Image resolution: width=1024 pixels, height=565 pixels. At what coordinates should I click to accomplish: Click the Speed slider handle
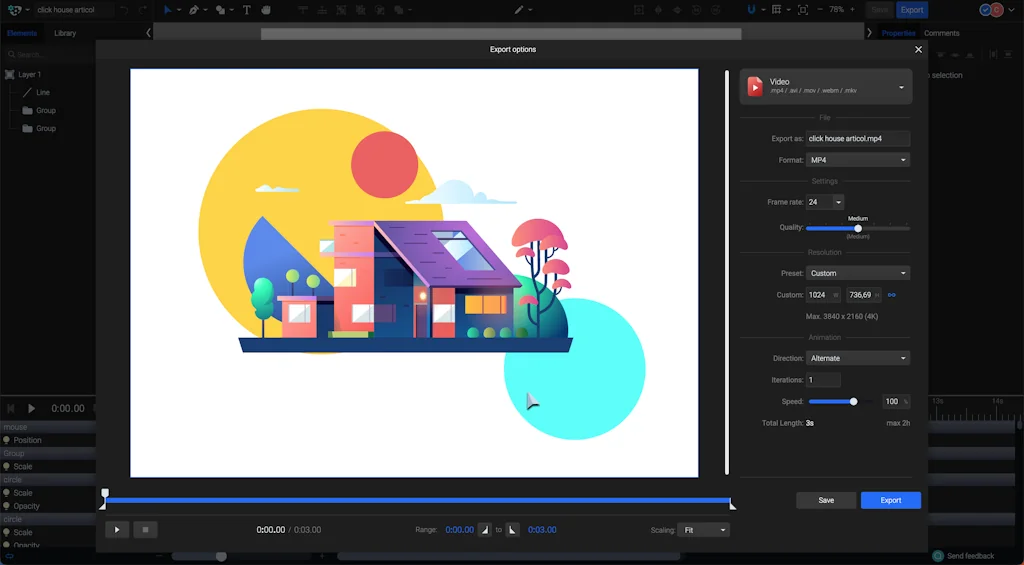853,402
